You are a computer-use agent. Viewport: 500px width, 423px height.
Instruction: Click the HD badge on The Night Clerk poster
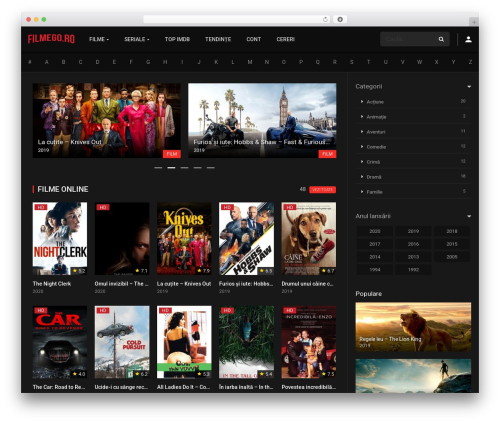coord(41,207)
